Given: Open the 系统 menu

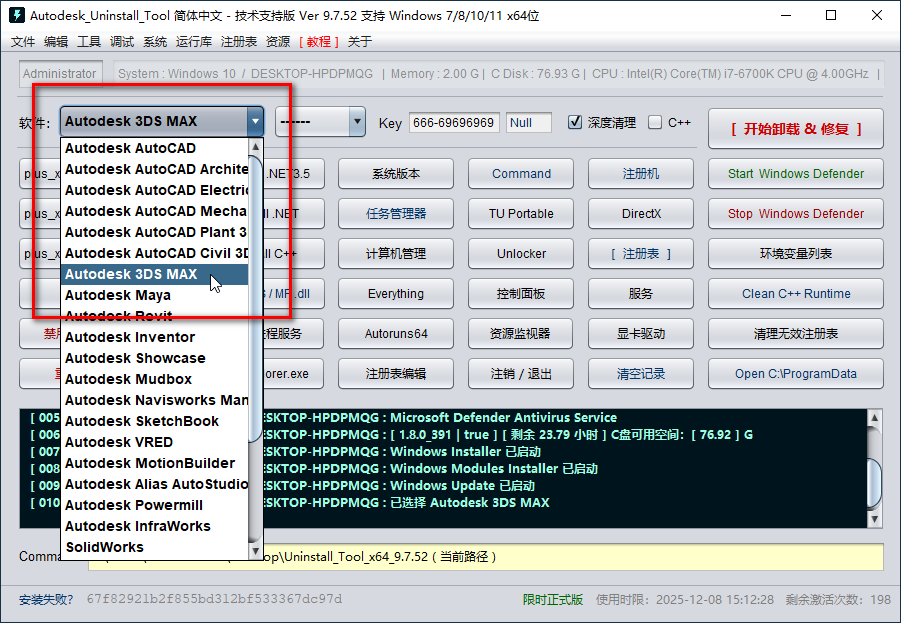Looking at the screenshot, I should pos(155,41).
